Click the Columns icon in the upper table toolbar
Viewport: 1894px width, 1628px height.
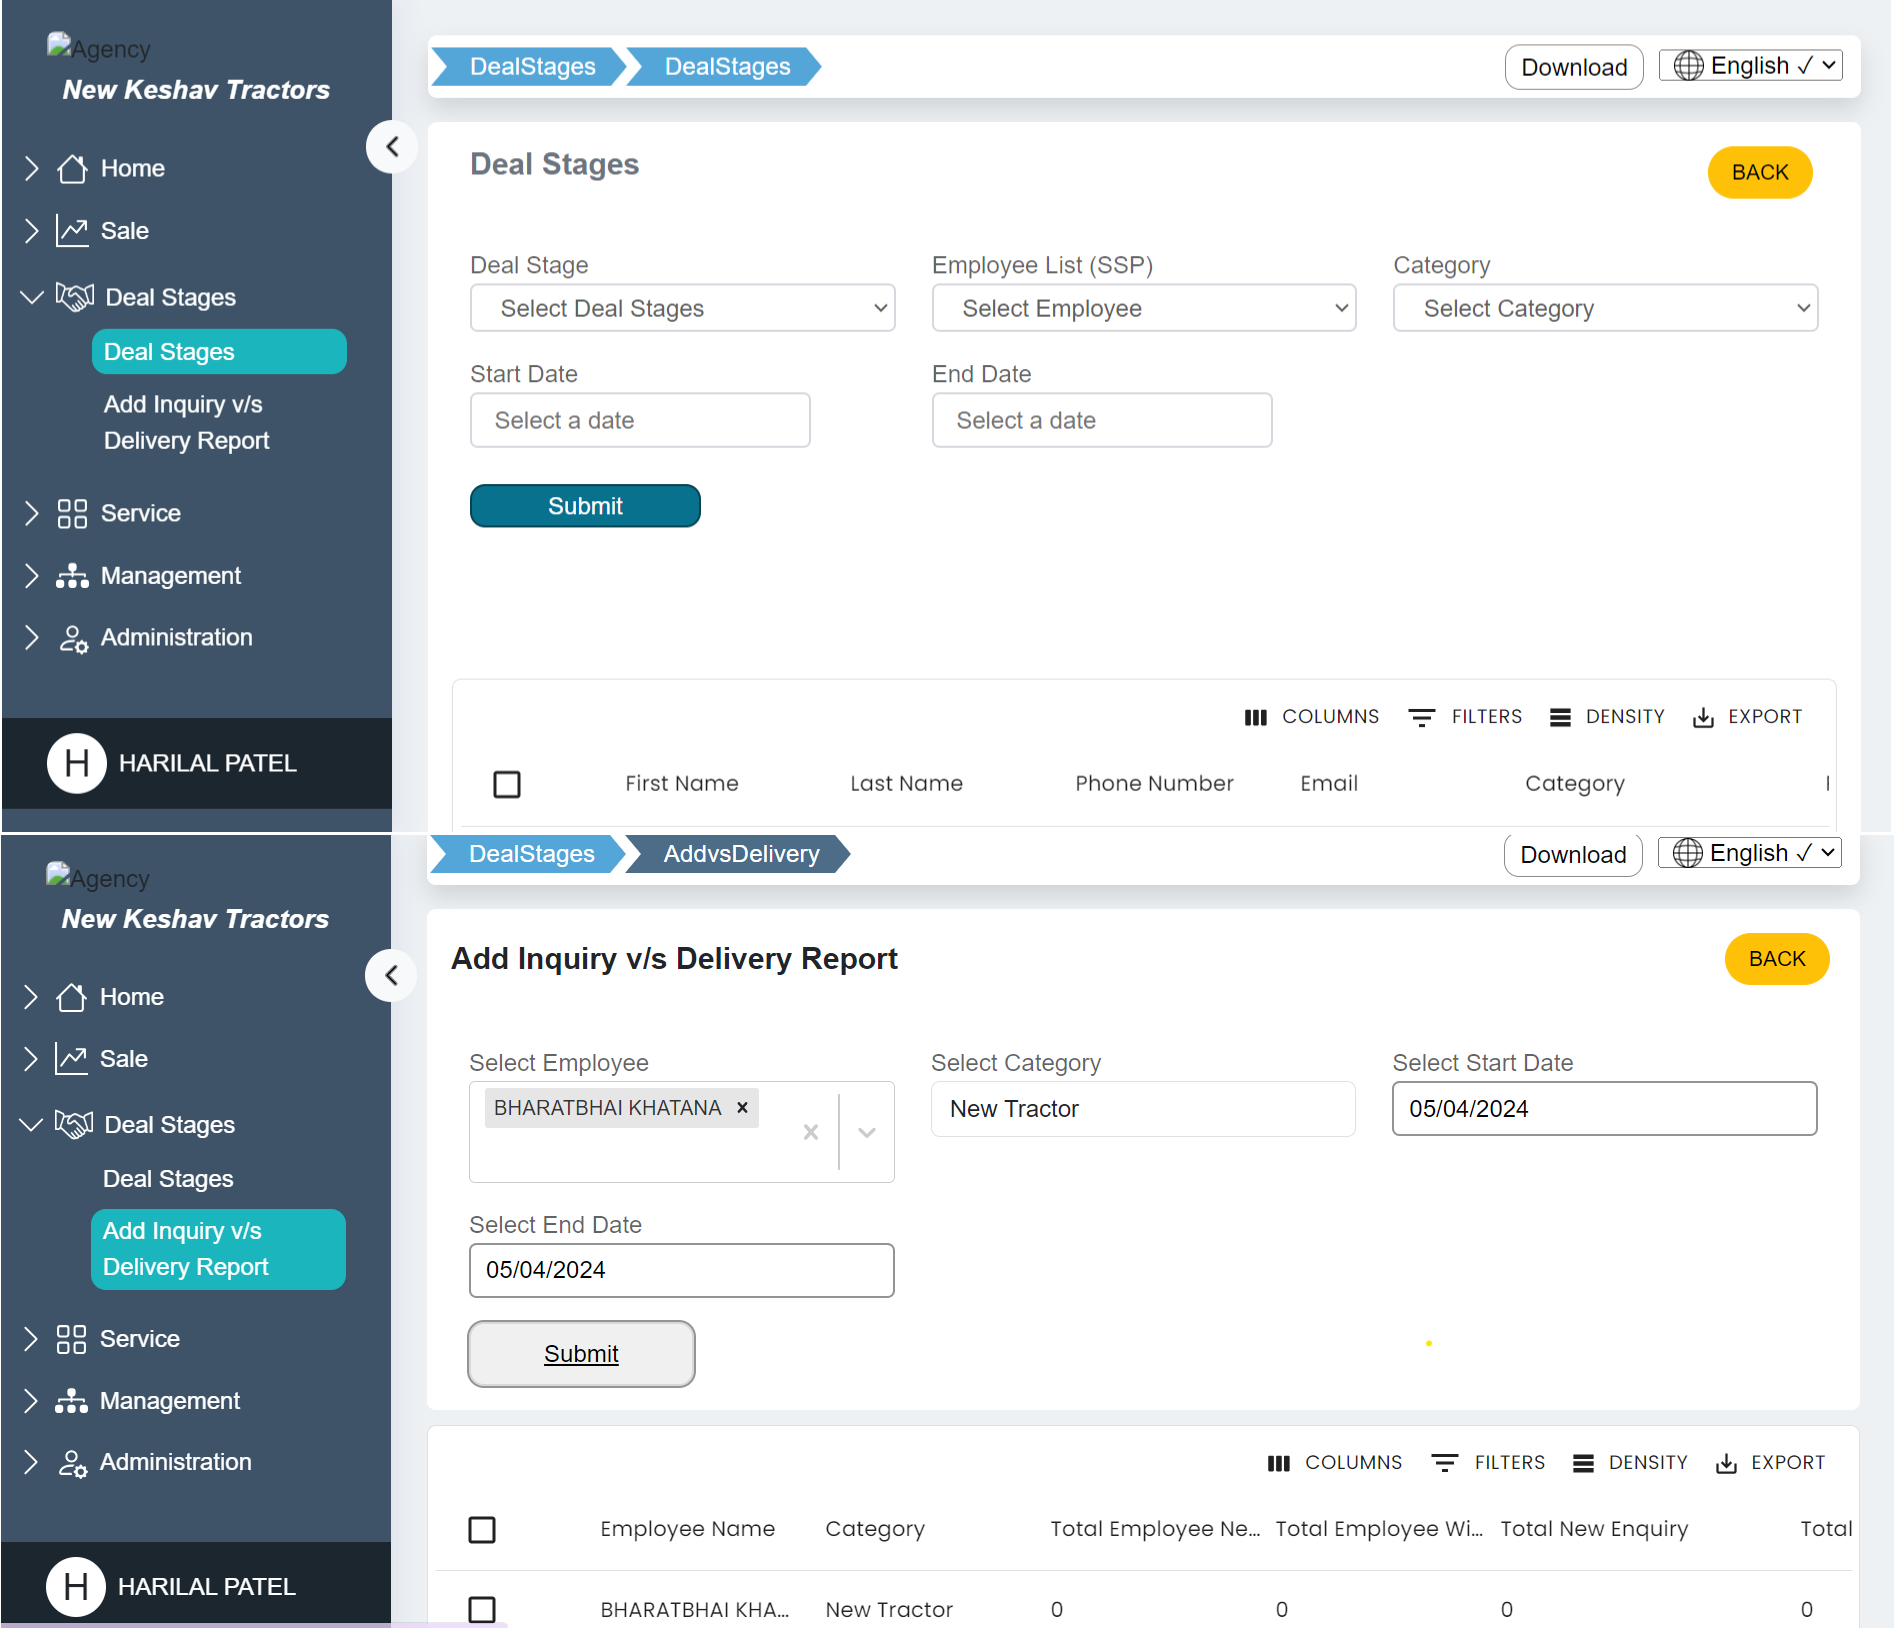[x=1255, y=717]
